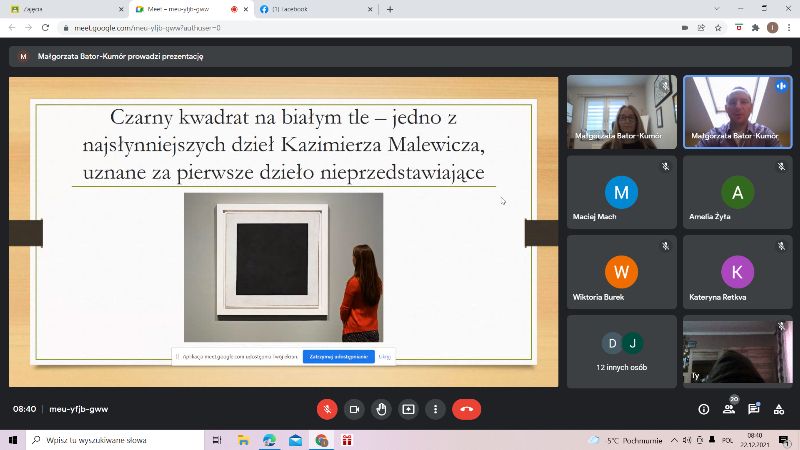Screen dimensions: 800x450
Task: Unmute the microphone in the call controls
Action: (x=327, y=409)
